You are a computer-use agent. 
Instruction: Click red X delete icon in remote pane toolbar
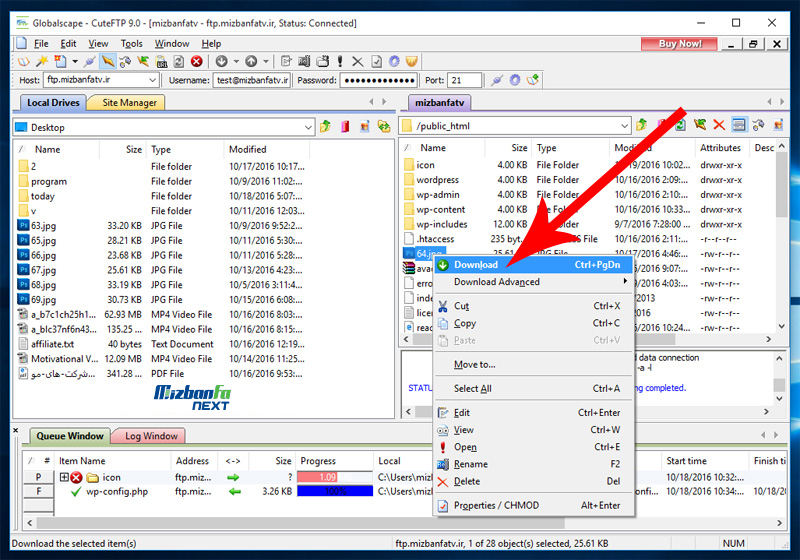(718, 126)
